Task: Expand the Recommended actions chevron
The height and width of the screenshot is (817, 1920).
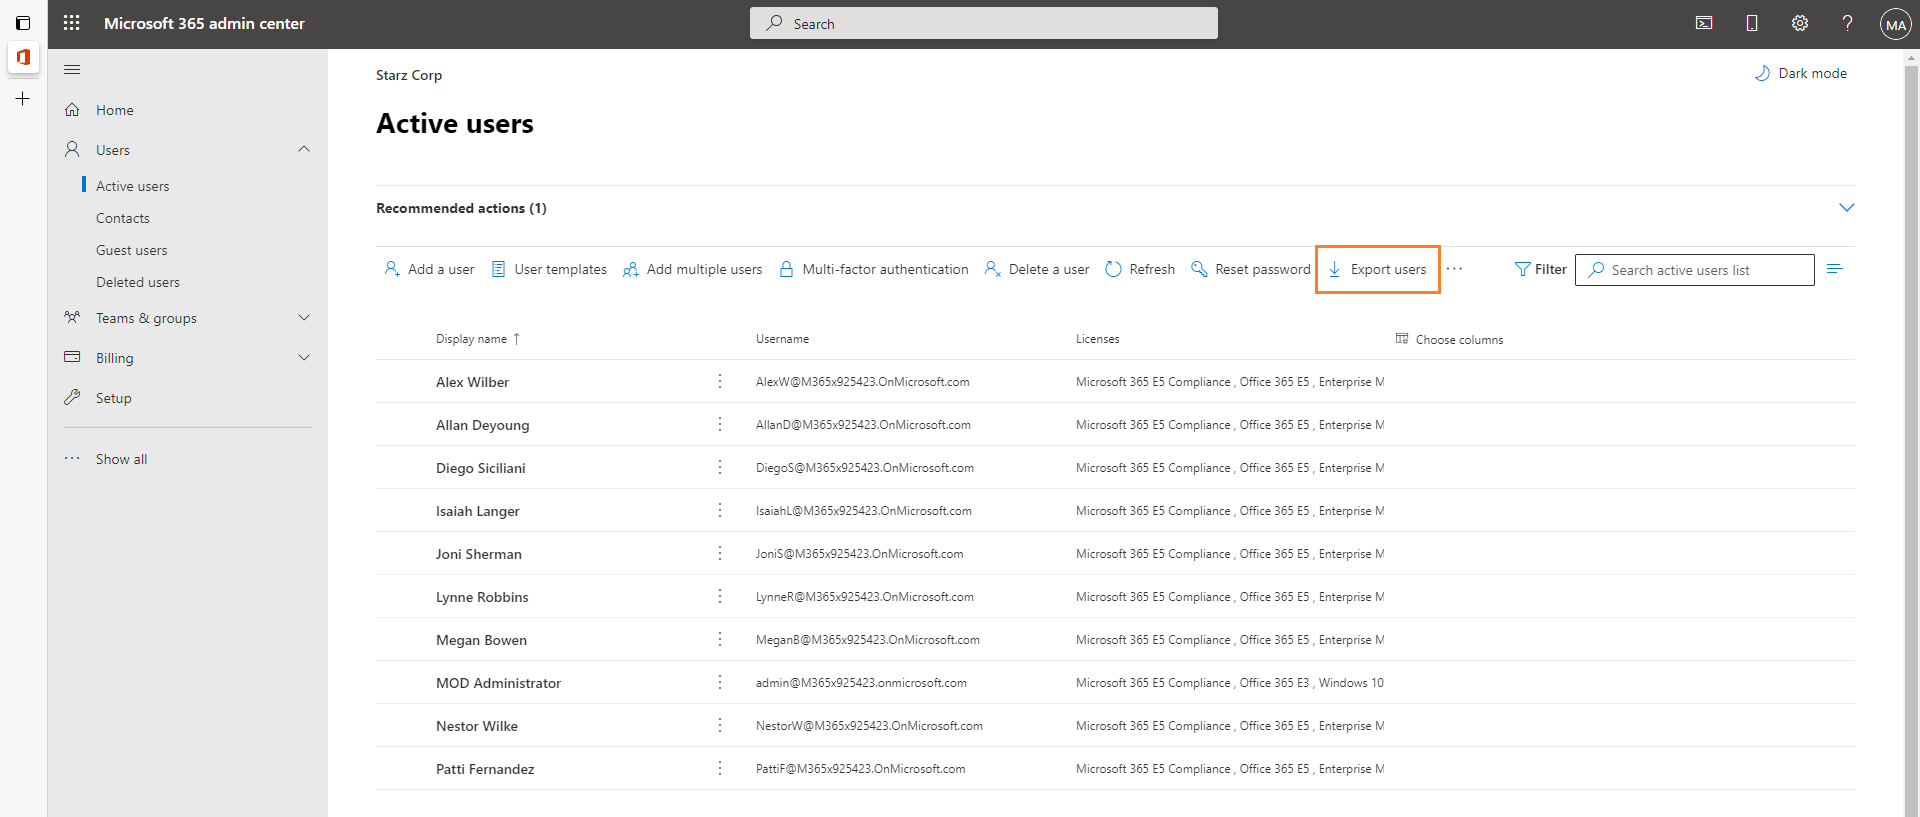Action: click(1847, 207)
